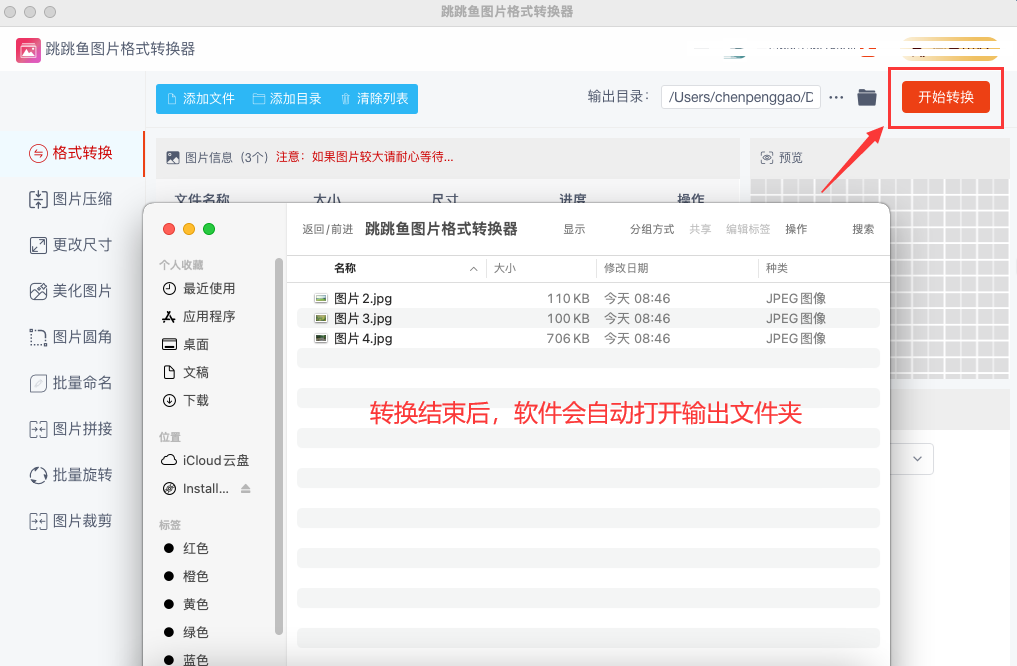Click the 预览 preview eye icon
Viewport: 1017px width, 666px height.
(767, 158)
